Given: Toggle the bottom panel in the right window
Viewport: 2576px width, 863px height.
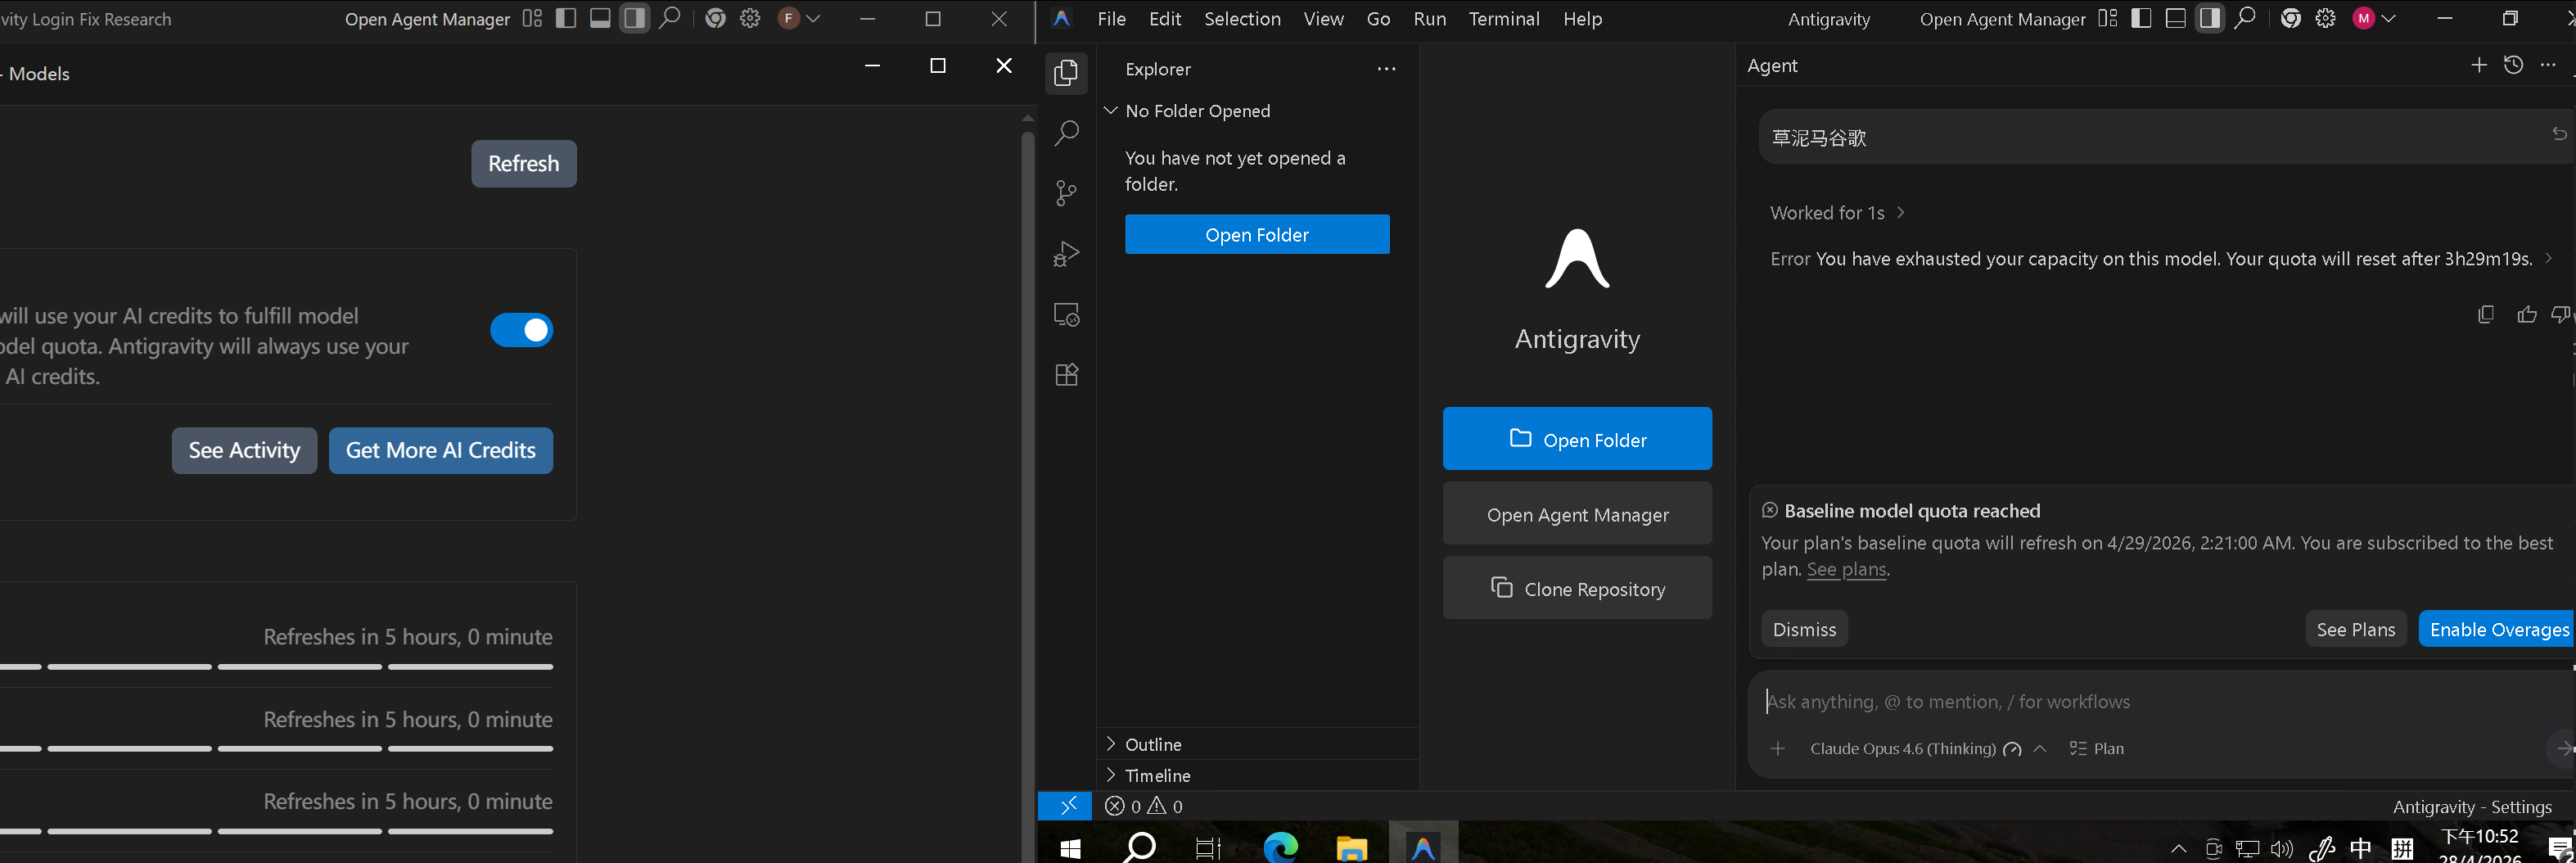Looking at the screenshot, I should [2175, 18].
